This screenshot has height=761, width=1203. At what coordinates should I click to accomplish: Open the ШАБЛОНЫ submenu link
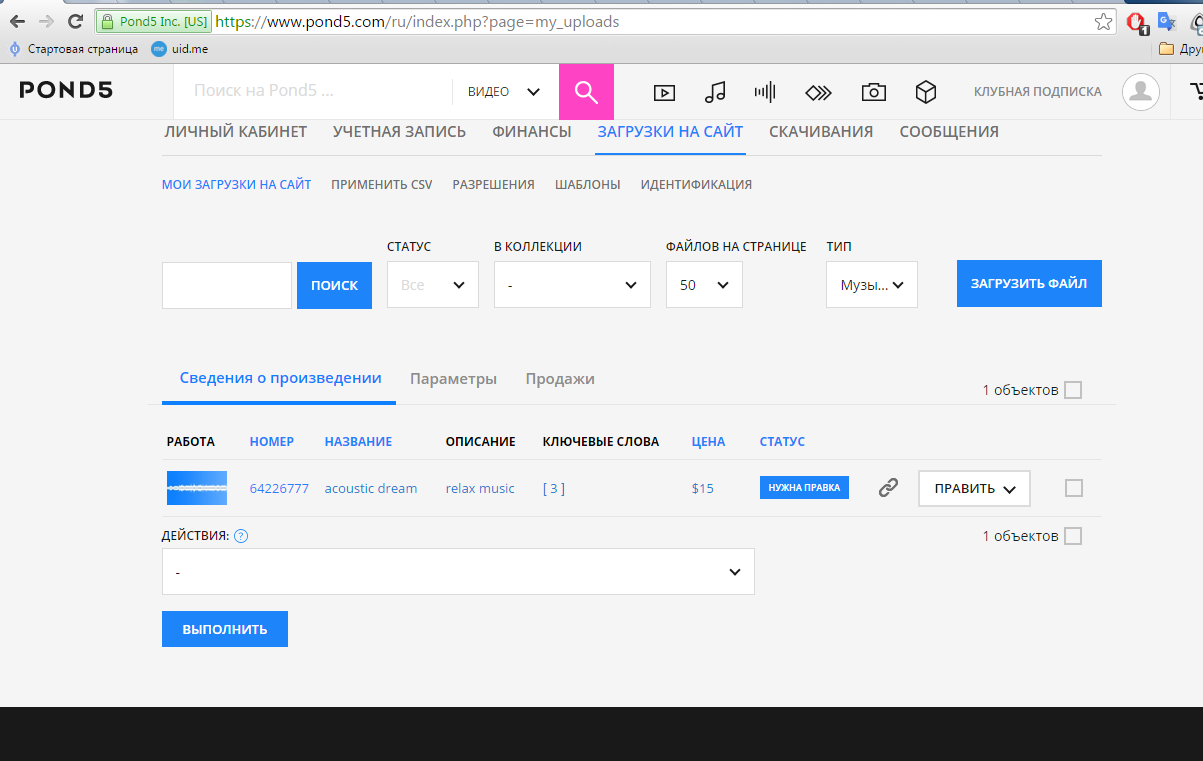(x=588, y=185)
